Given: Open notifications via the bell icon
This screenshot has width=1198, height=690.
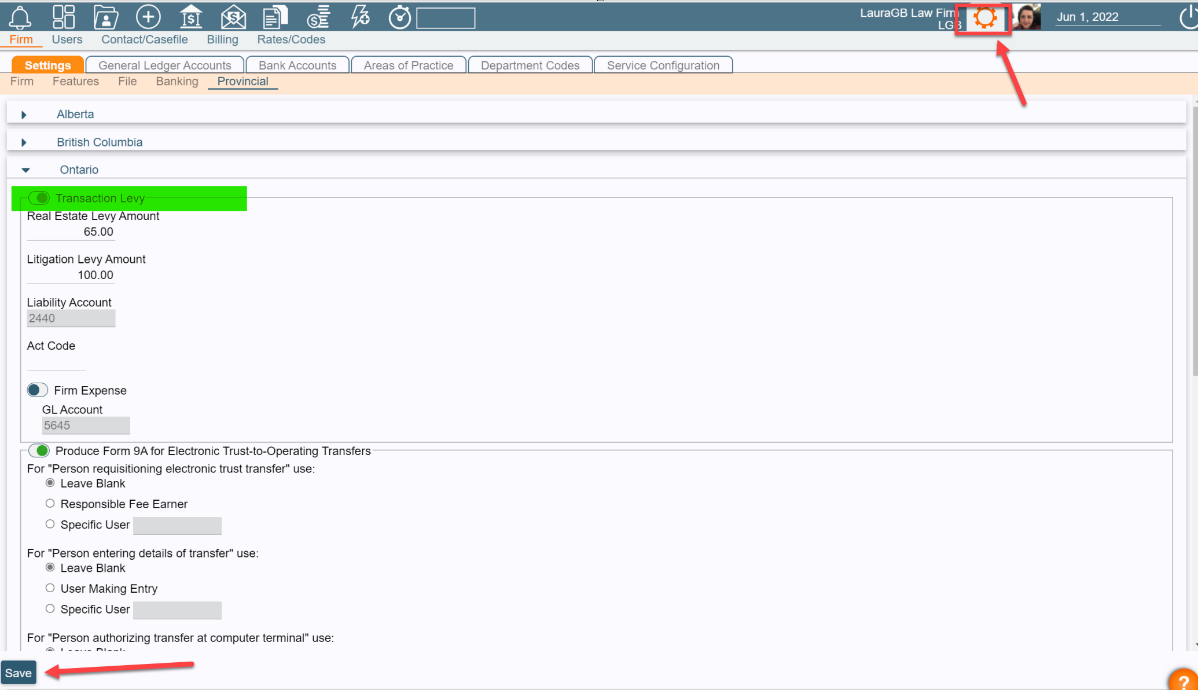Looking at the screenshot, I should coord(21,16).
